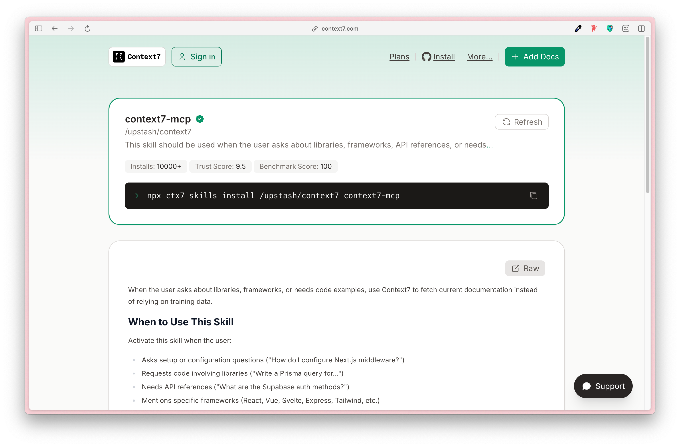This screenshot has height=447, width=680.
Task: Open the Raw view button
Action: coord(525,268)
